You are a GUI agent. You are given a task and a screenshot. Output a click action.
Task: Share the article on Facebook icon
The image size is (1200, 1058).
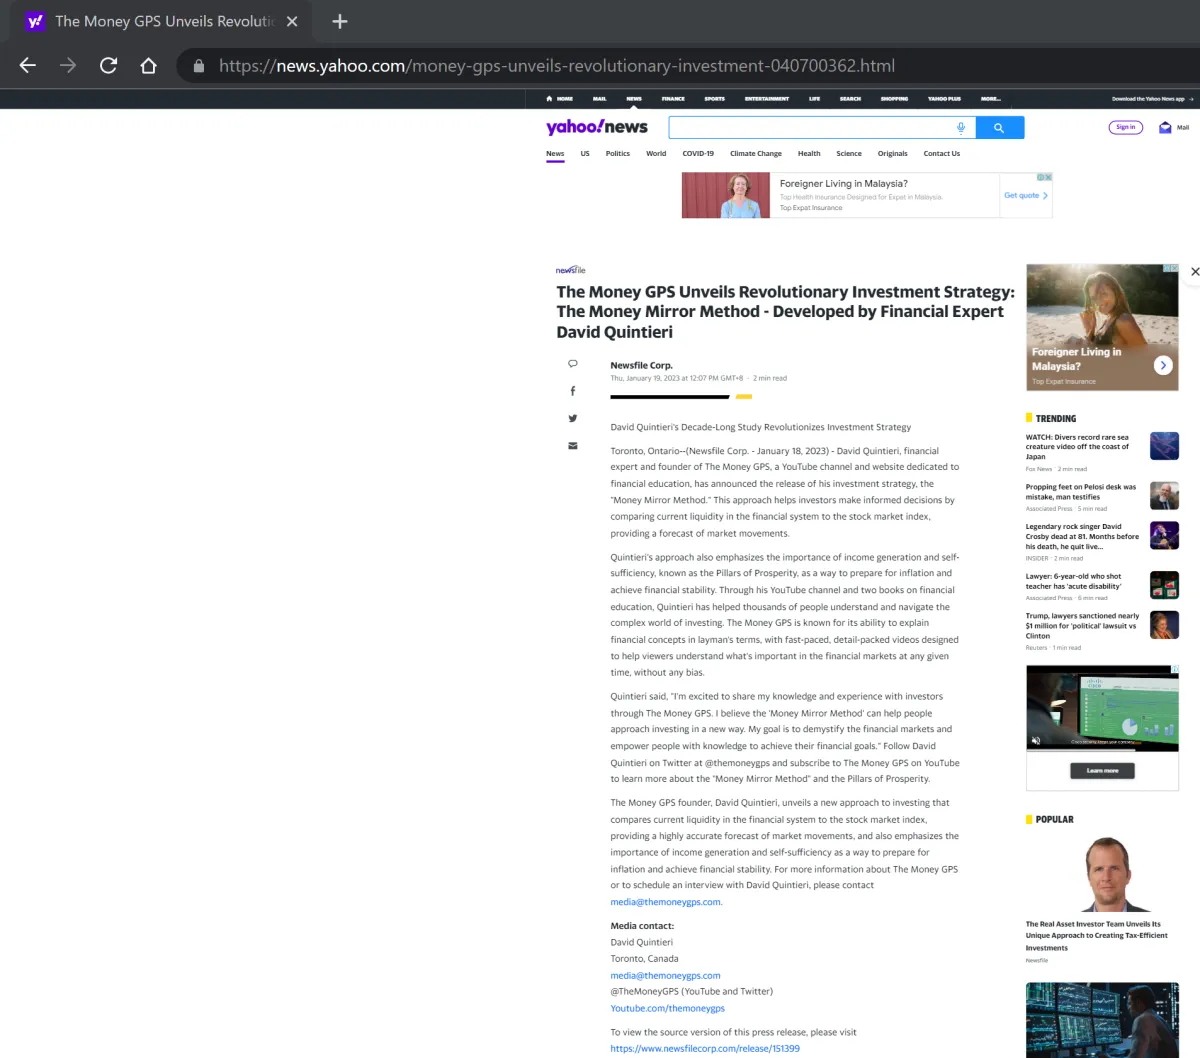(573, 391)
